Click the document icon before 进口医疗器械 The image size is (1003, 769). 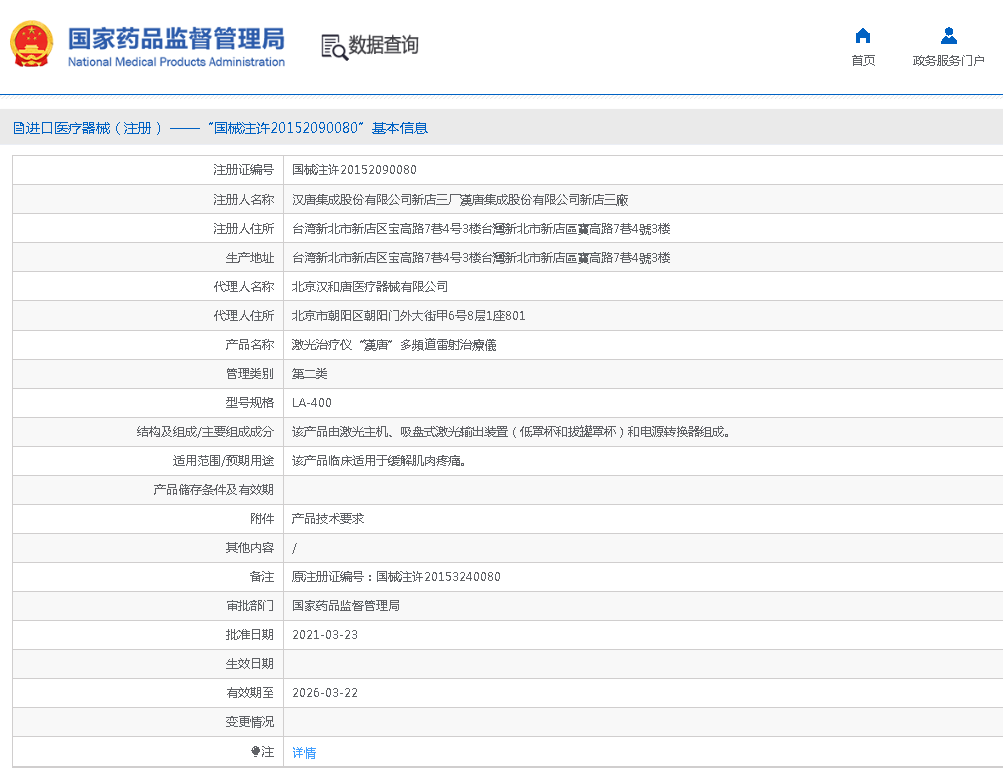pos(17,128)
